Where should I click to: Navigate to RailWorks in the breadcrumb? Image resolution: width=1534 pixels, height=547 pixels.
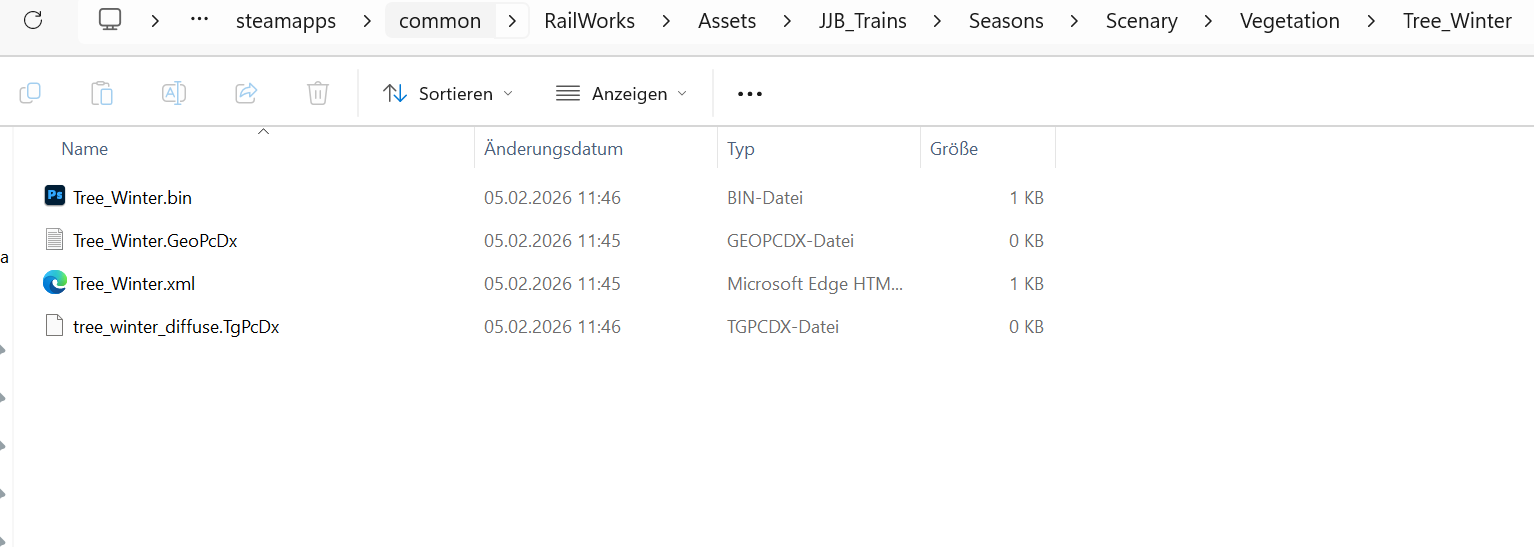(x=589, y=20)
